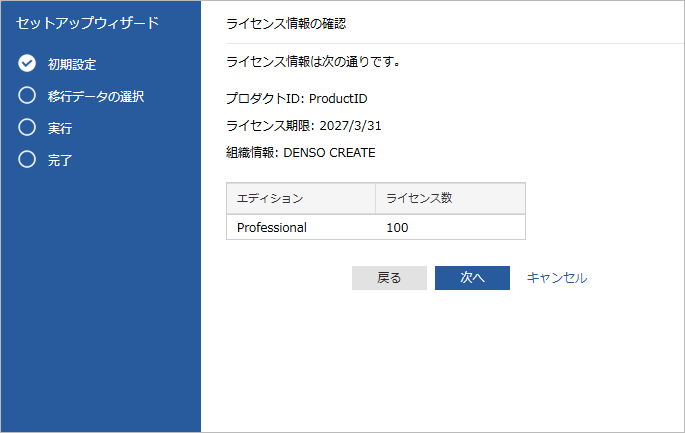Select the 完了 step label
This screenshot has height=433, width=685.
tap(60, 160)
